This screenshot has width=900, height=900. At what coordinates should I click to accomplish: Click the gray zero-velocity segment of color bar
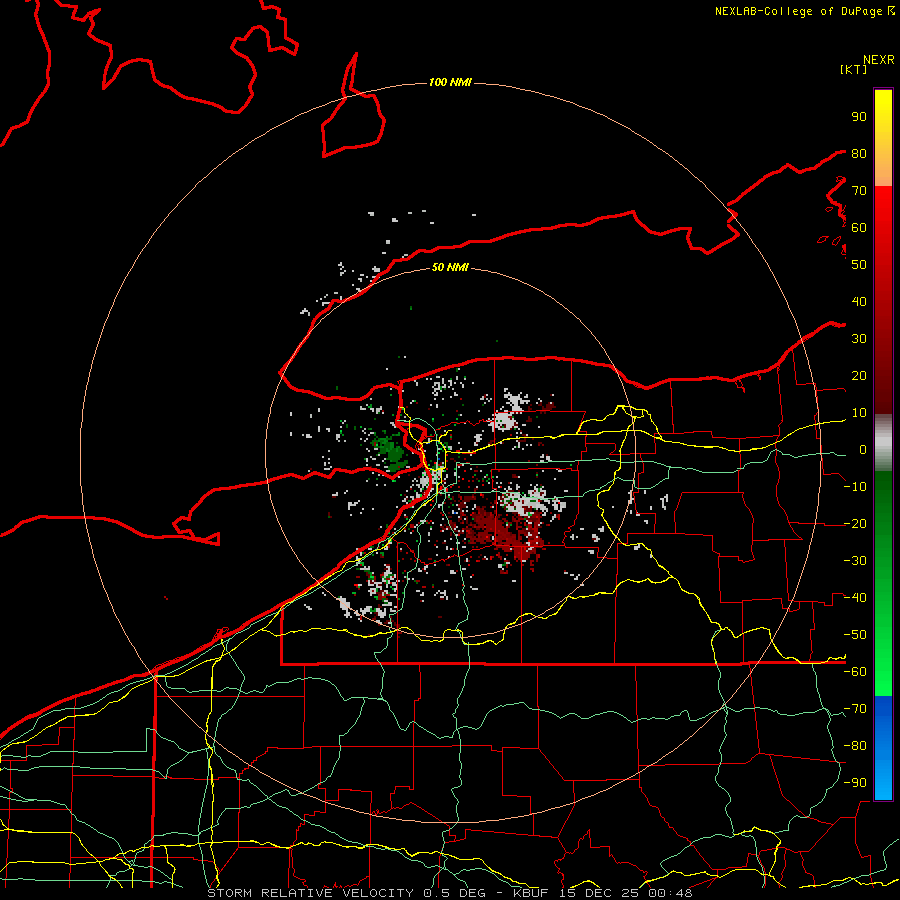click(883, 443)
